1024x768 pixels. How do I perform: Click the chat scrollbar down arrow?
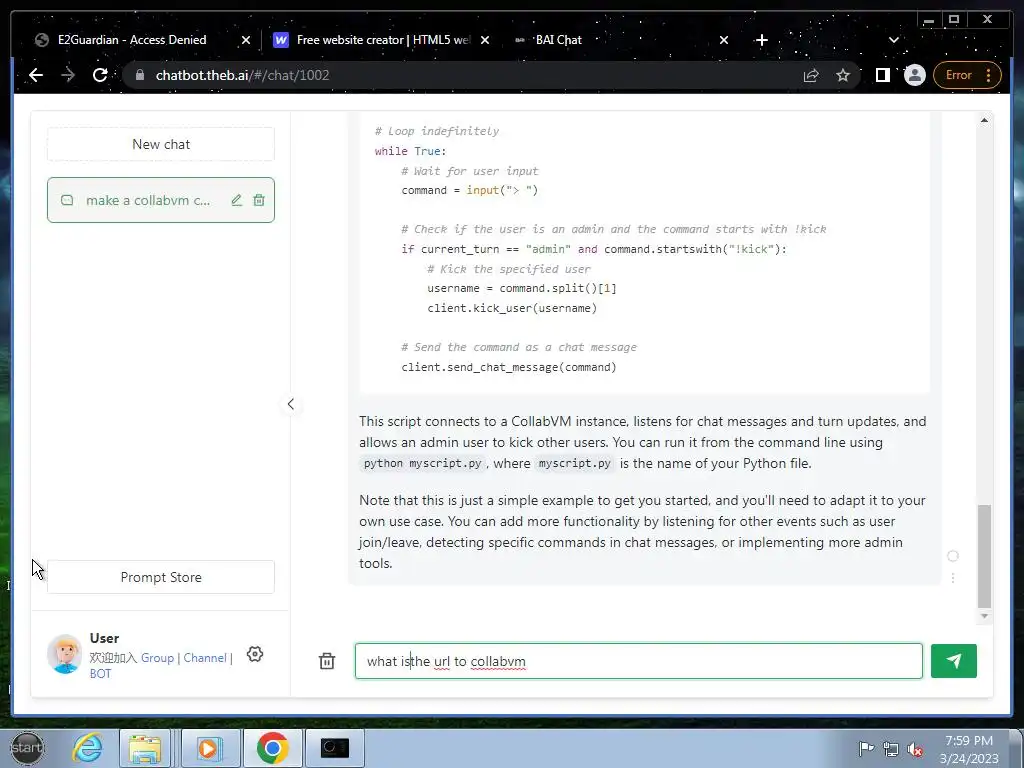984,616
